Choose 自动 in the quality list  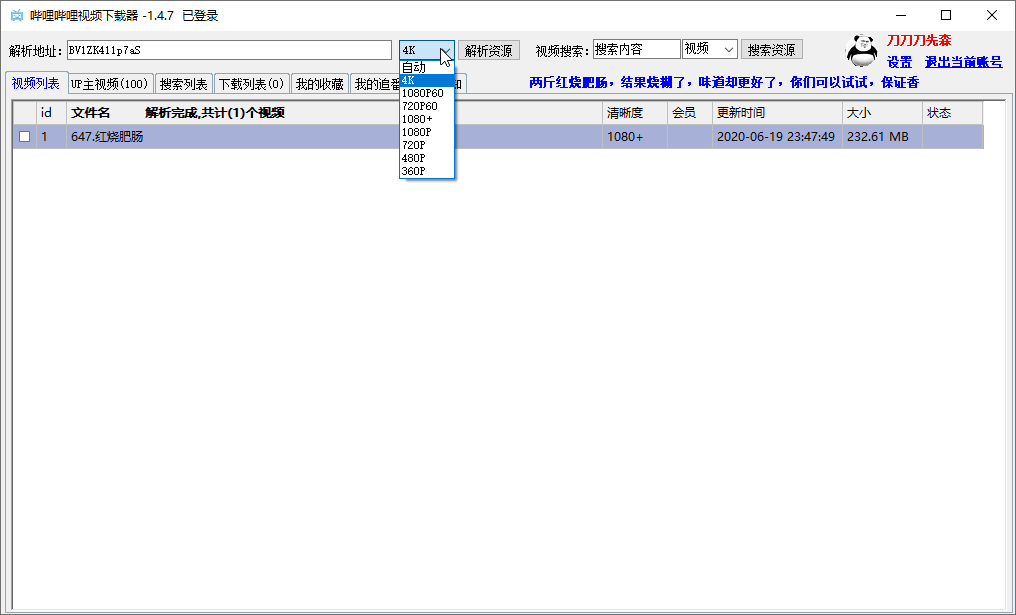[414, 67]
